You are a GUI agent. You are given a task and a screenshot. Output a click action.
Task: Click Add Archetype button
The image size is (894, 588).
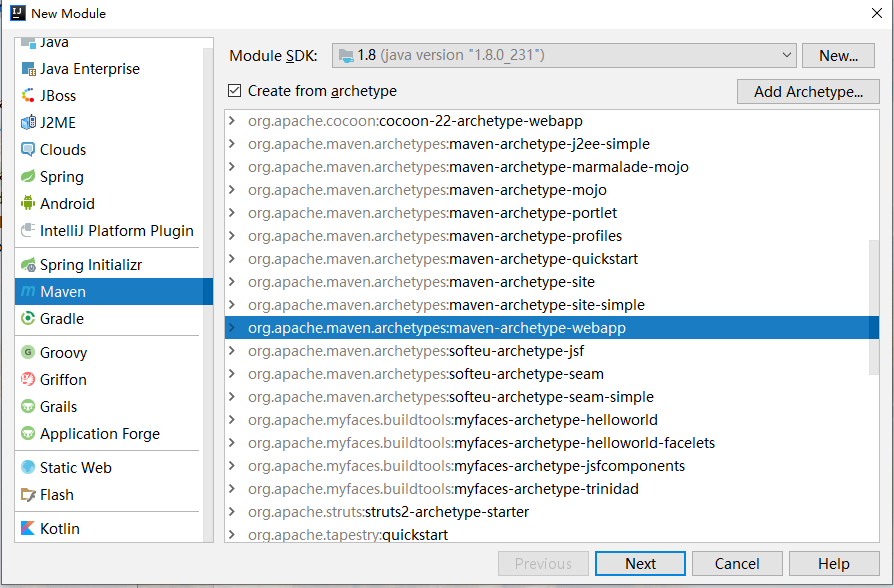point(808,91)
